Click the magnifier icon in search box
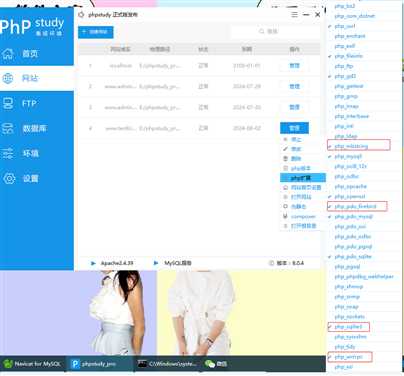Screen dimensions: 404x376 pyautogui.click(x=261, y=31)
